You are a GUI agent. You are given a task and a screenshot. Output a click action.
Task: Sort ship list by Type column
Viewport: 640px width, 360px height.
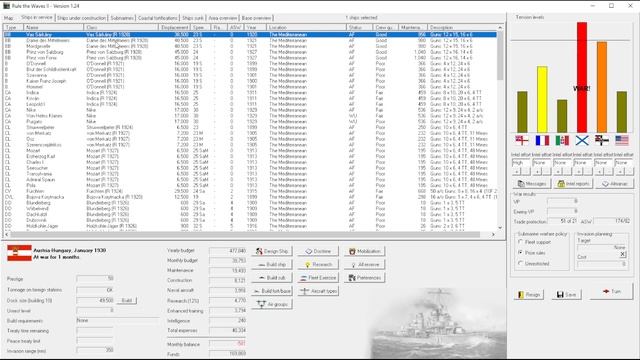tap(13, 27)
